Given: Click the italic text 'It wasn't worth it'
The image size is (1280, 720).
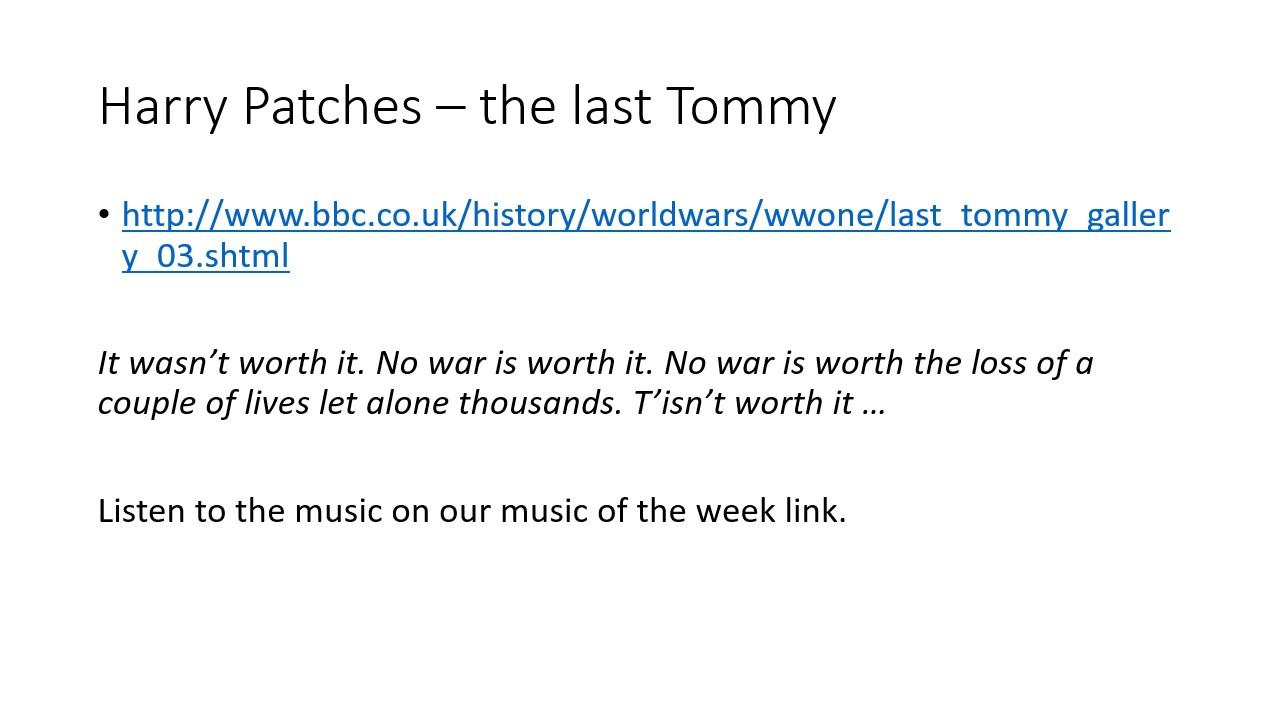Looking at the screenshot, I should coord(231,362).
